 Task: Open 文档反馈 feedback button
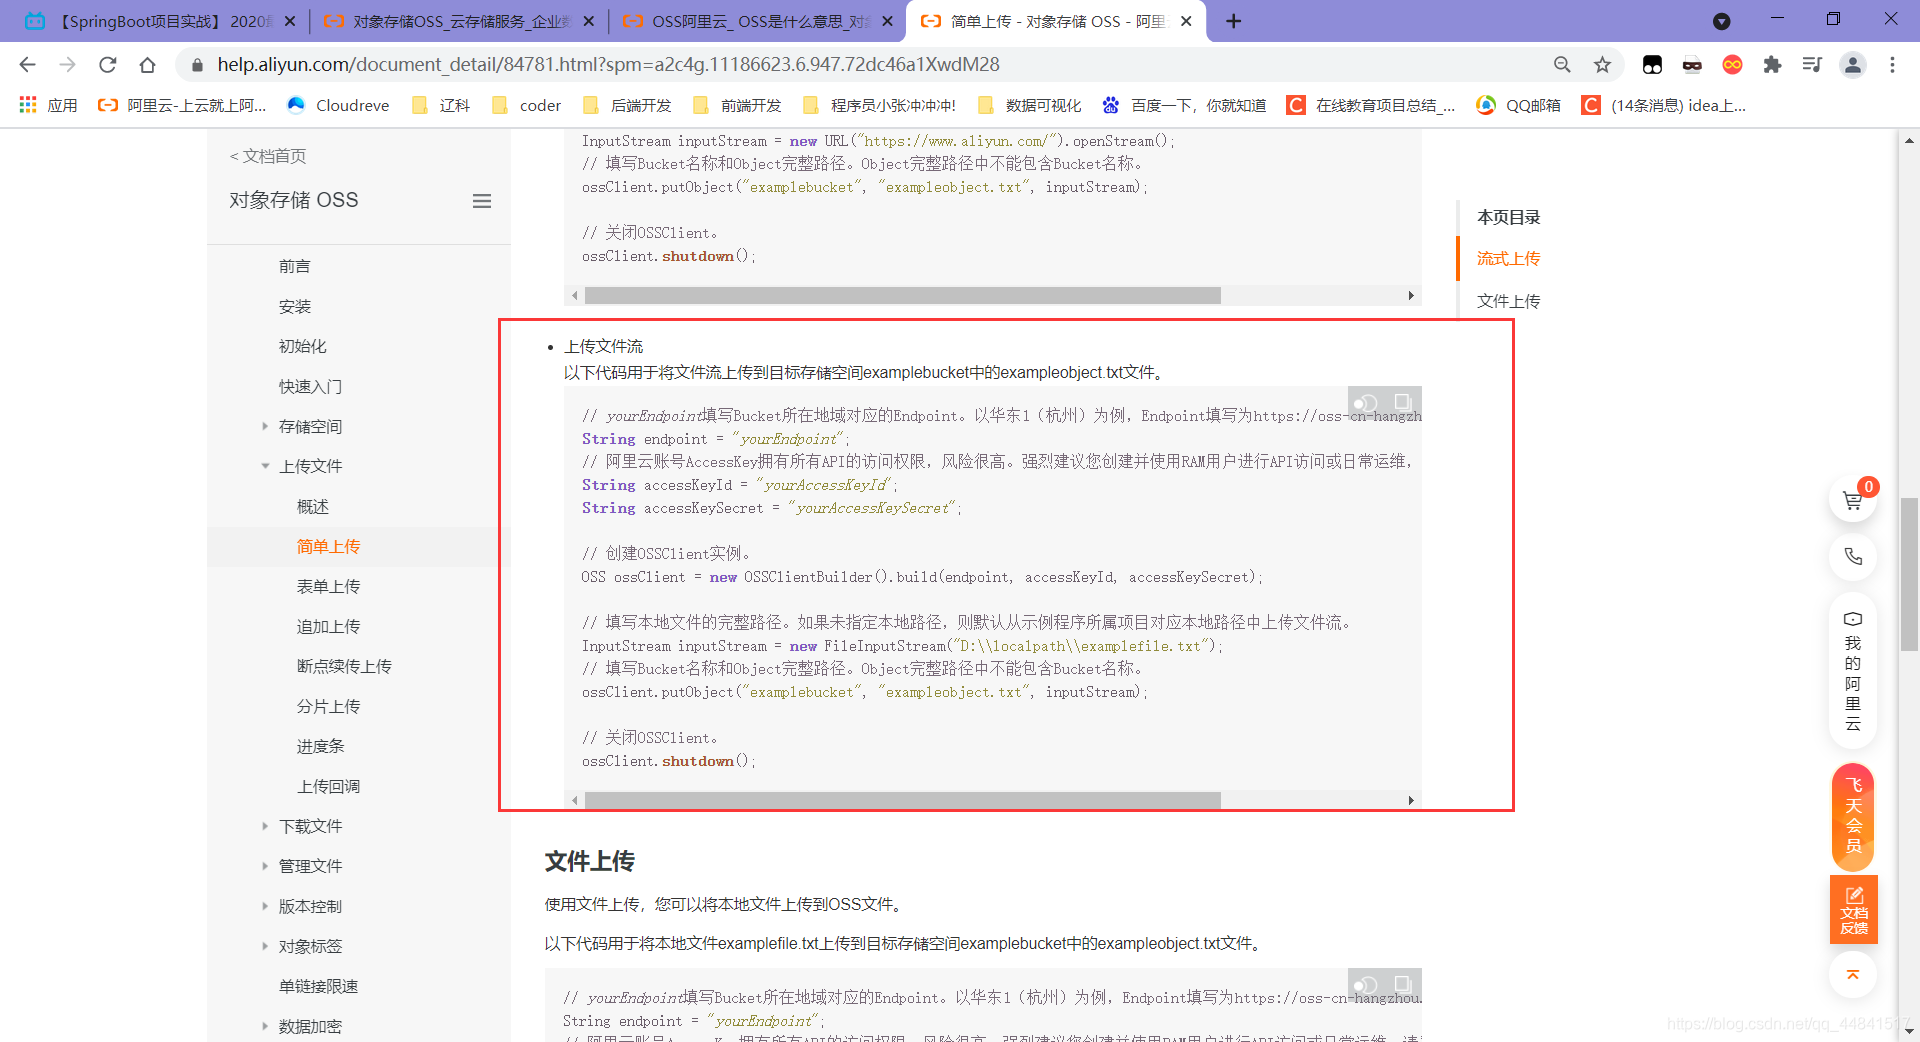pyautogui.click(x=1854, y=909)
